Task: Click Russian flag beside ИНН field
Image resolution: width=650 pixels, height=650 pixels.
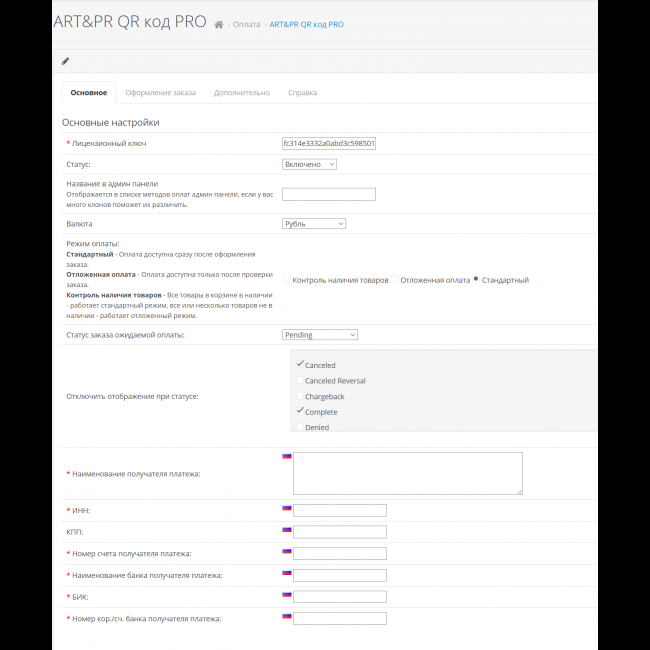Action: pyautogui.click(x=287, y=509)
